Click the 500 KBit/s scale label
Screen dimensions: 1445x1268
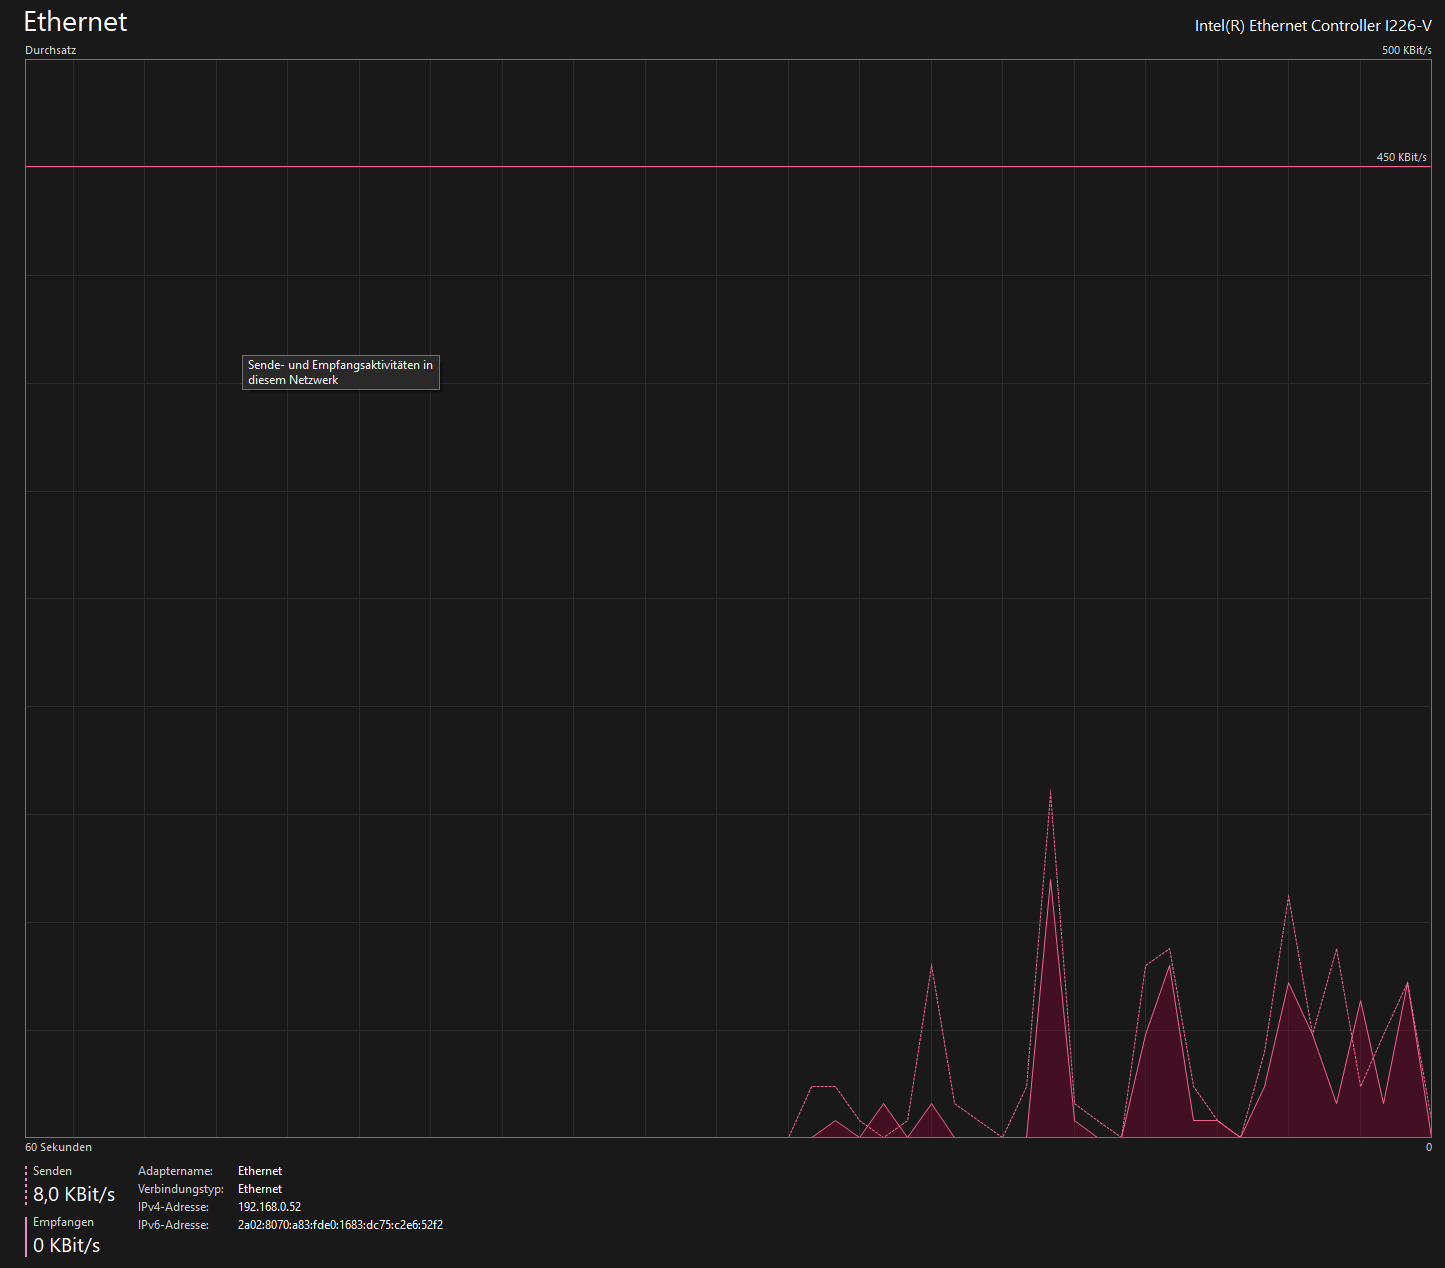tap(1406, 50)
